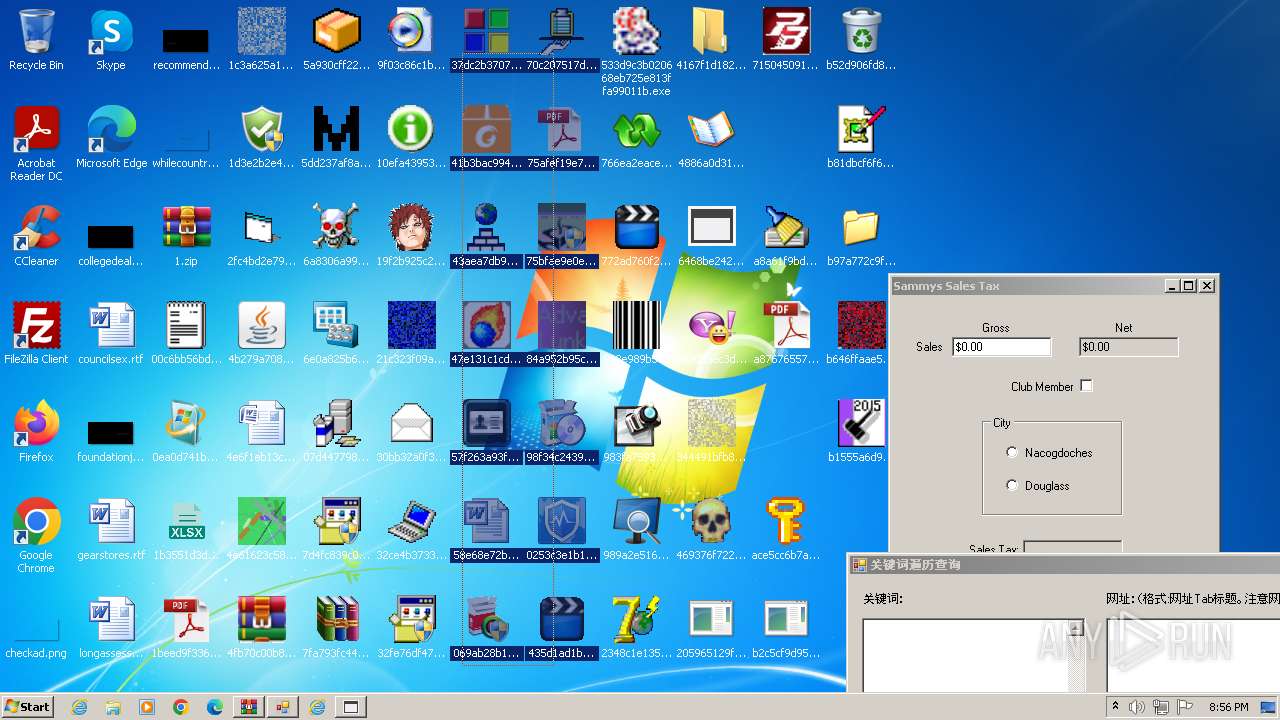Select the checkad.png file icon
This screenshot has height=720, width=1280.
click(x=36, y=628)
